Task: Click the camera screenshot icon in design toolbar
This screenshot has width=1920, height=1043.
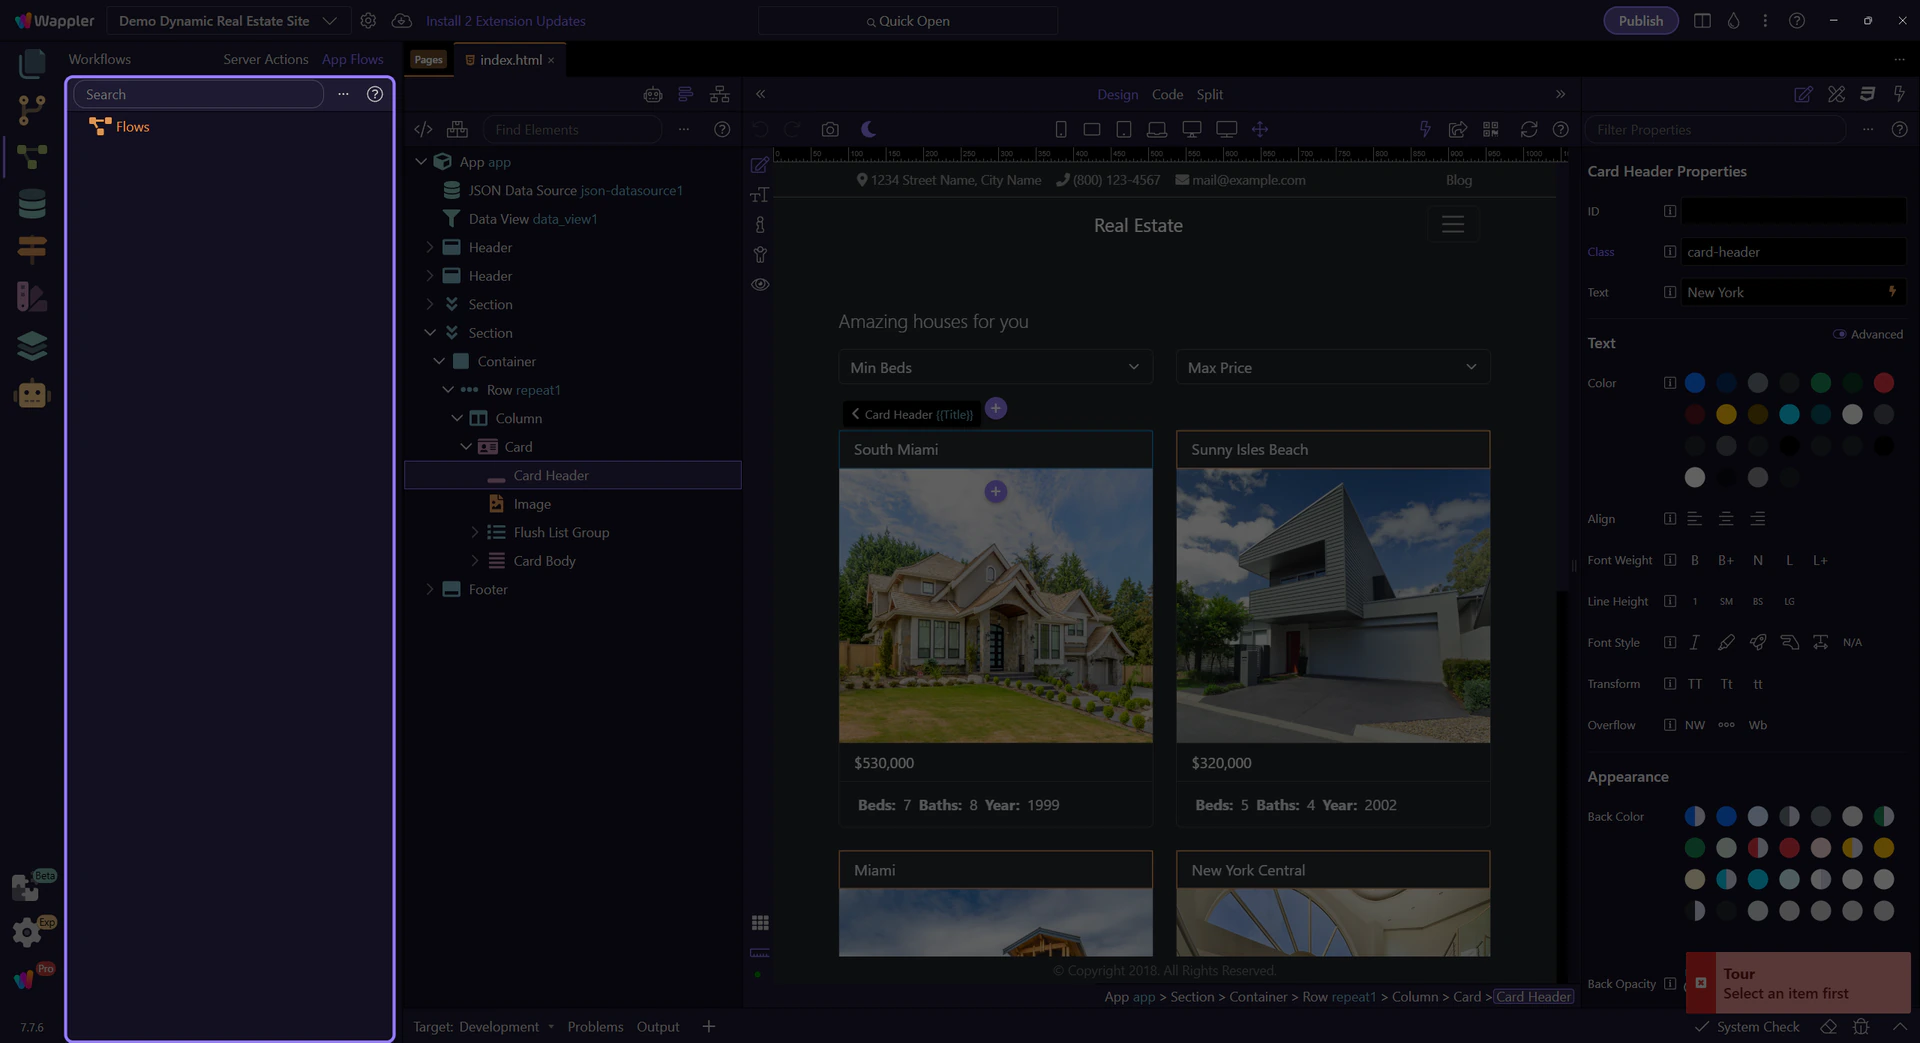Action: click(x=830, y=130)
